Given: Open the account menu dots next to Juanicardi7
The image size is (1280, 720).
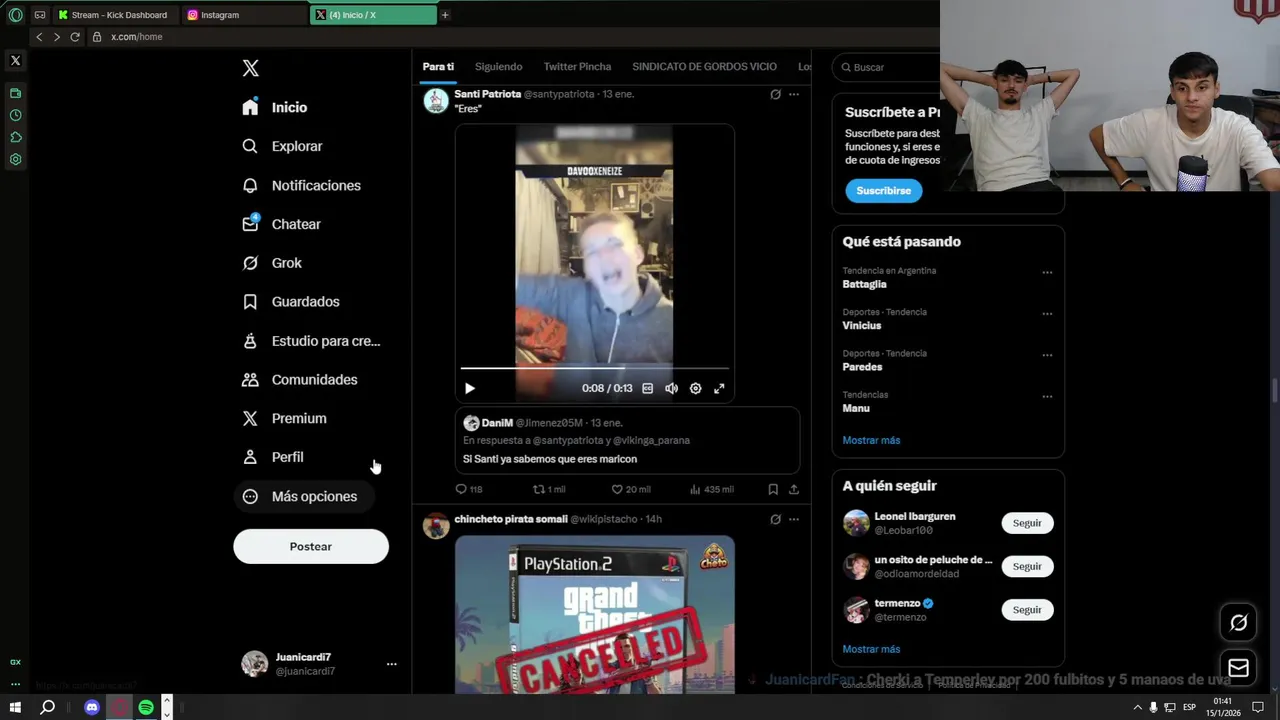Looking at the screenshot, I should [x=391, y=664].
